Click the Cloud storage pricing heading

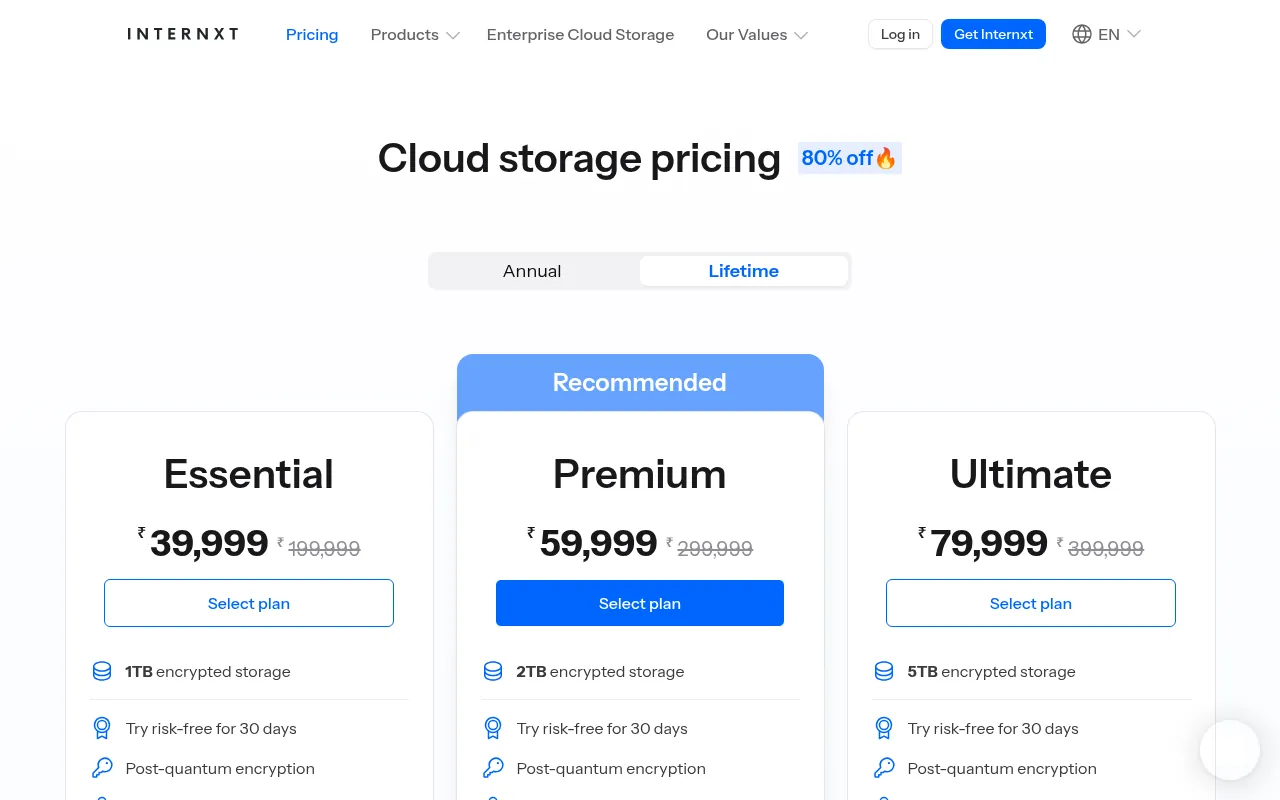tap(579, 158)
